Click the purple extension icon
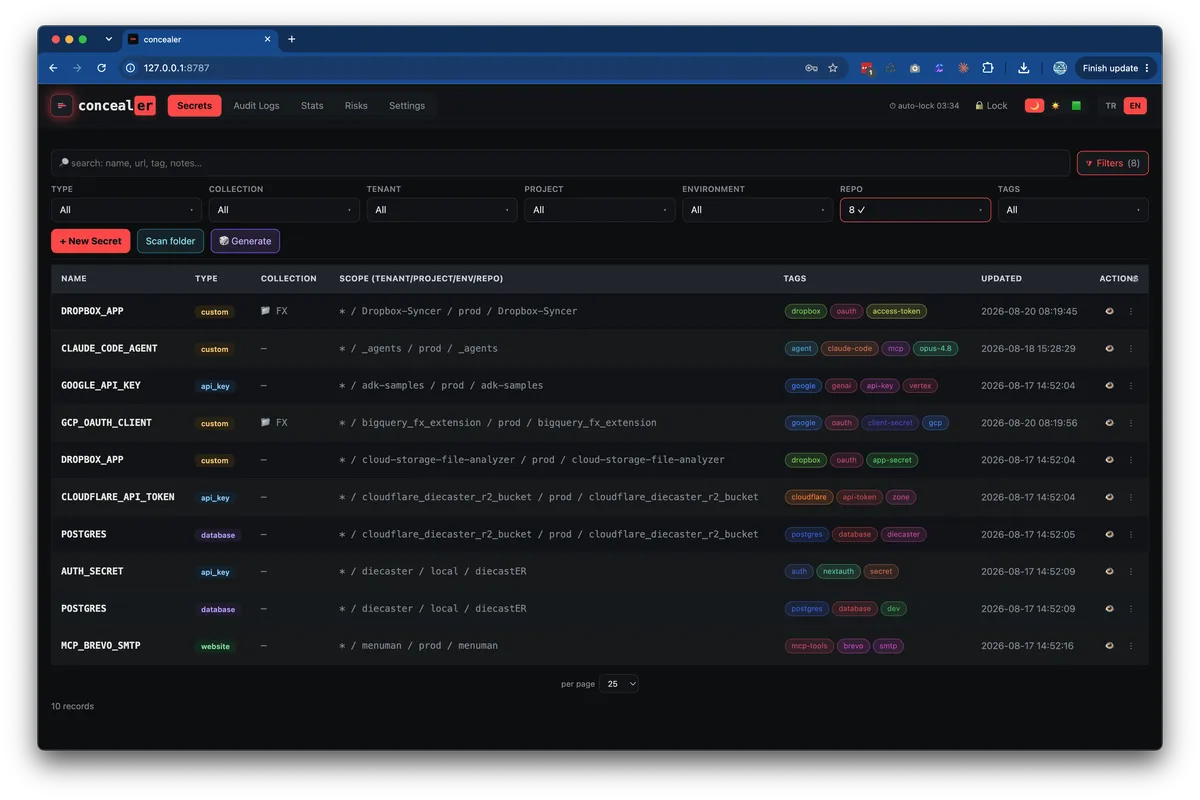1200x800 pixels. coord(939,68)
